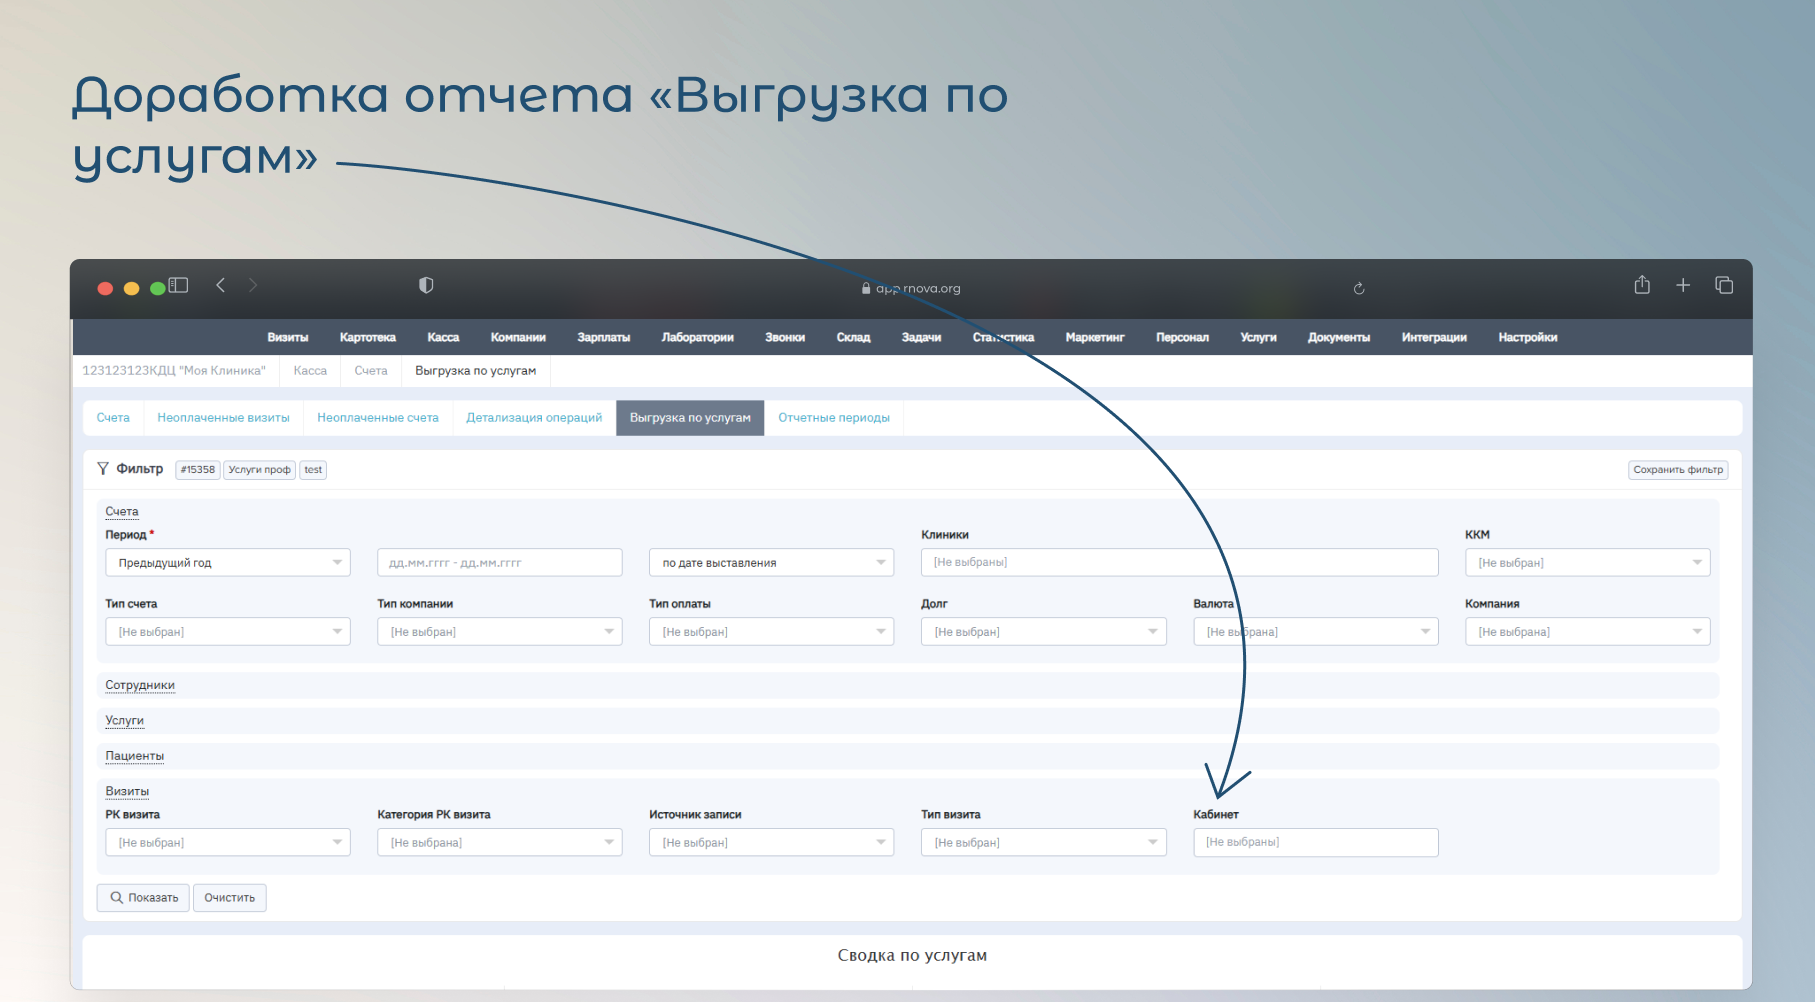Click the Сохранить фильтр button
1815x1002 pixels.
1677,470
